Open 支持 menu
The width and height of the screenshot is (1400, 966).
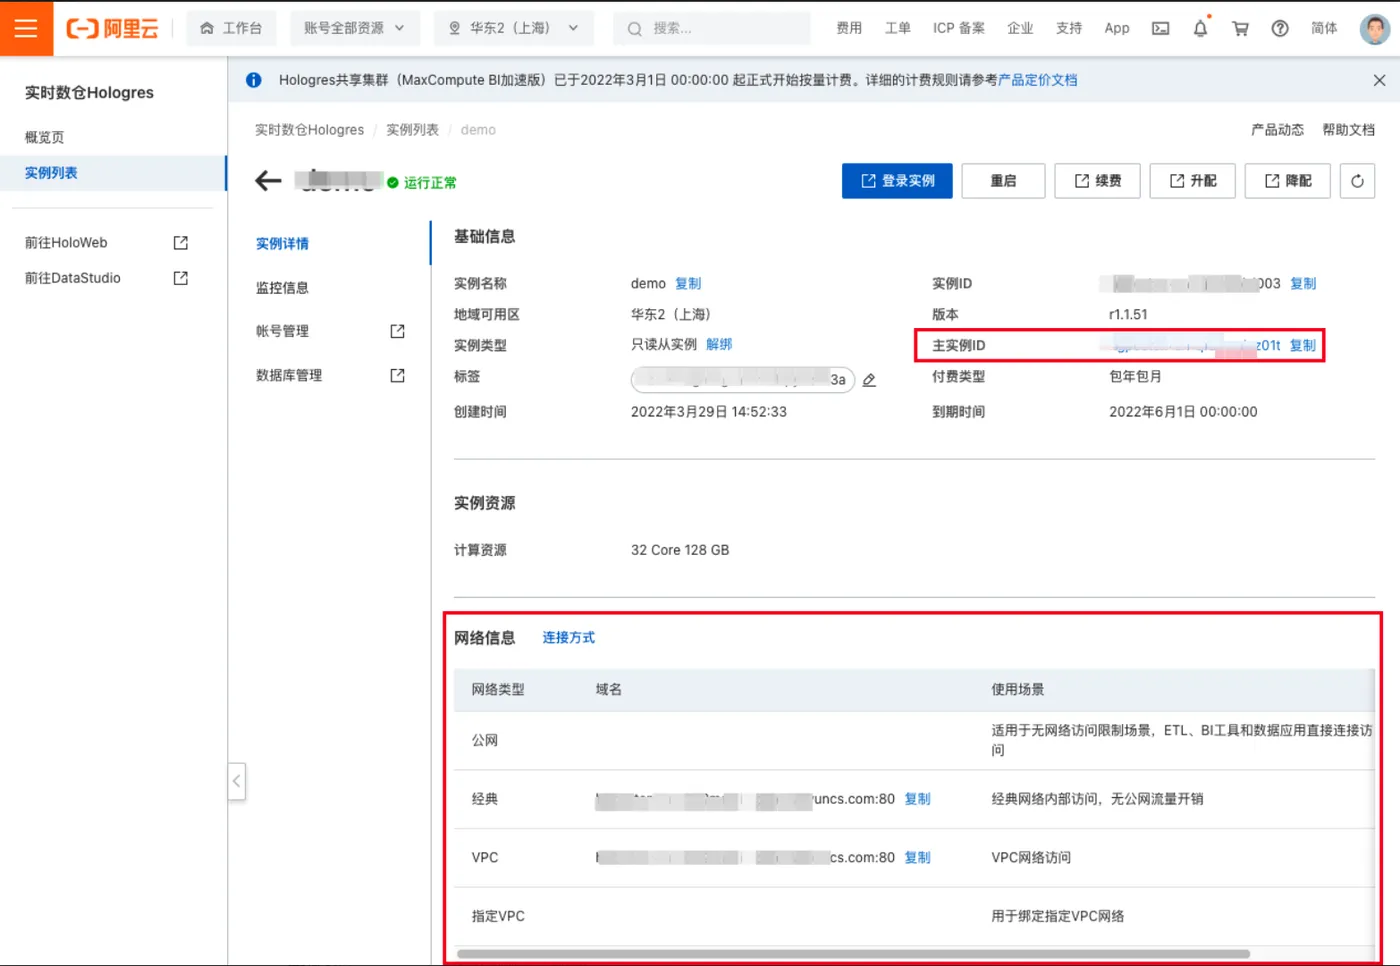coord(1069,28)
